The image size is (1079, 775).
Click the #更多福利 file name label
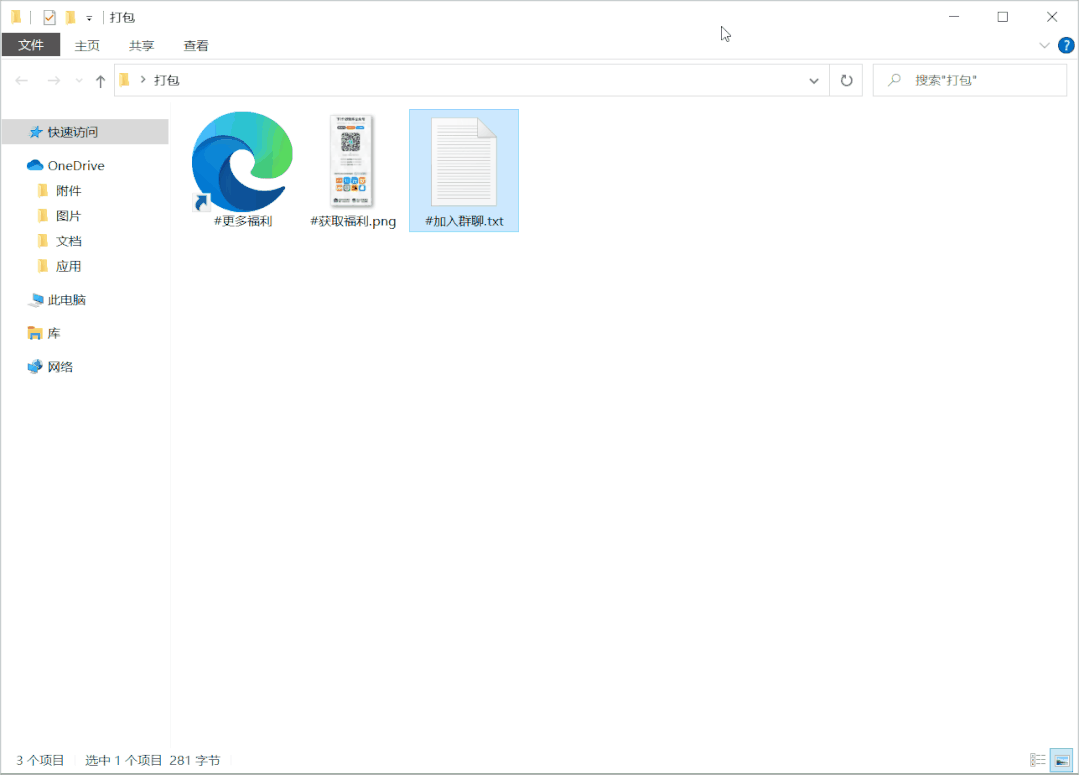(243, 222)
